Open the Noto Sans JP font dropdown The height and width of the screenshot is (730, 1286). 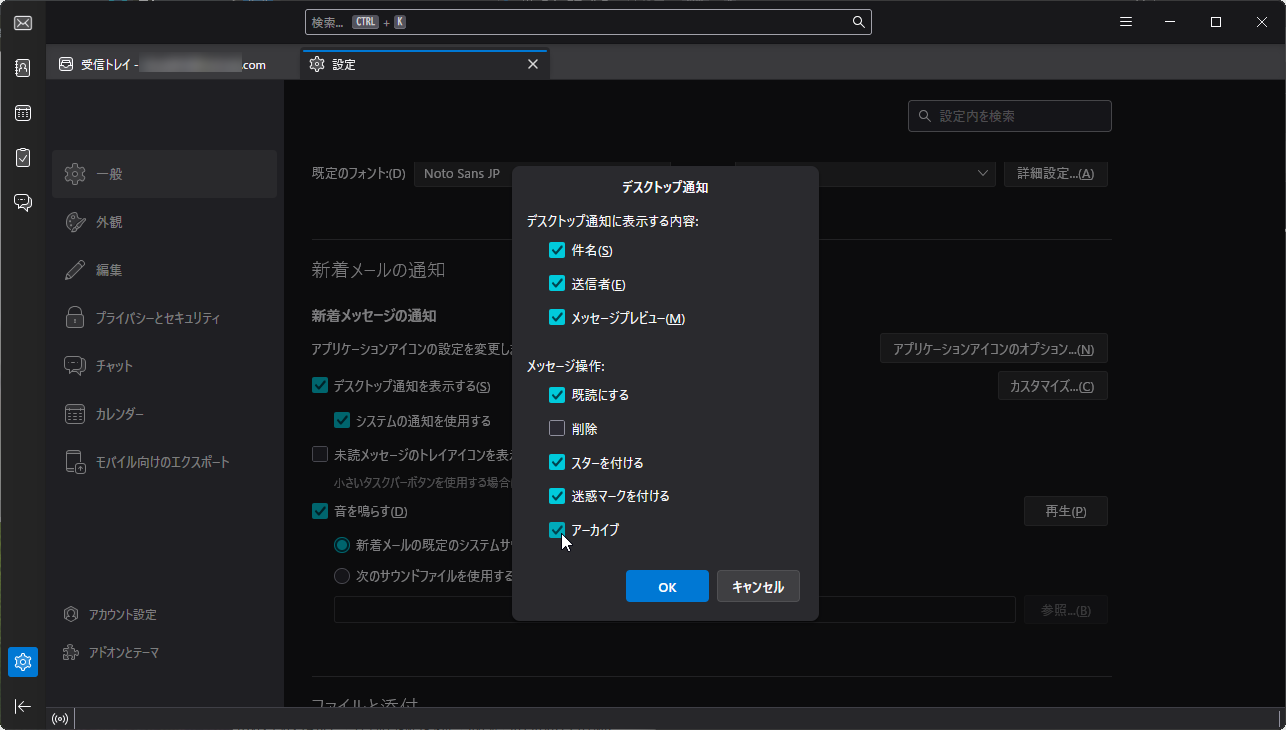pos(541,174)
